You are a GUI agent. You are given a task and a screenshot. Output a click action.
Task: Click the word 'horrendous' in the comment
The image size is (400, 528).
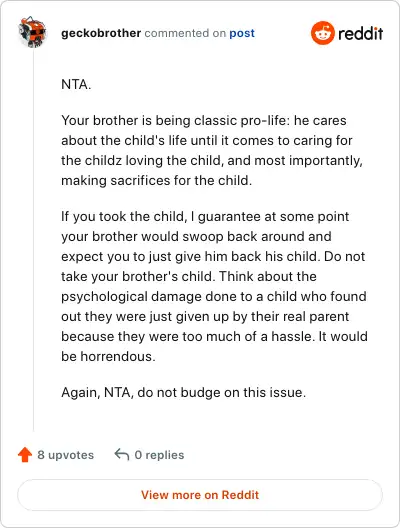click(116, 356)
